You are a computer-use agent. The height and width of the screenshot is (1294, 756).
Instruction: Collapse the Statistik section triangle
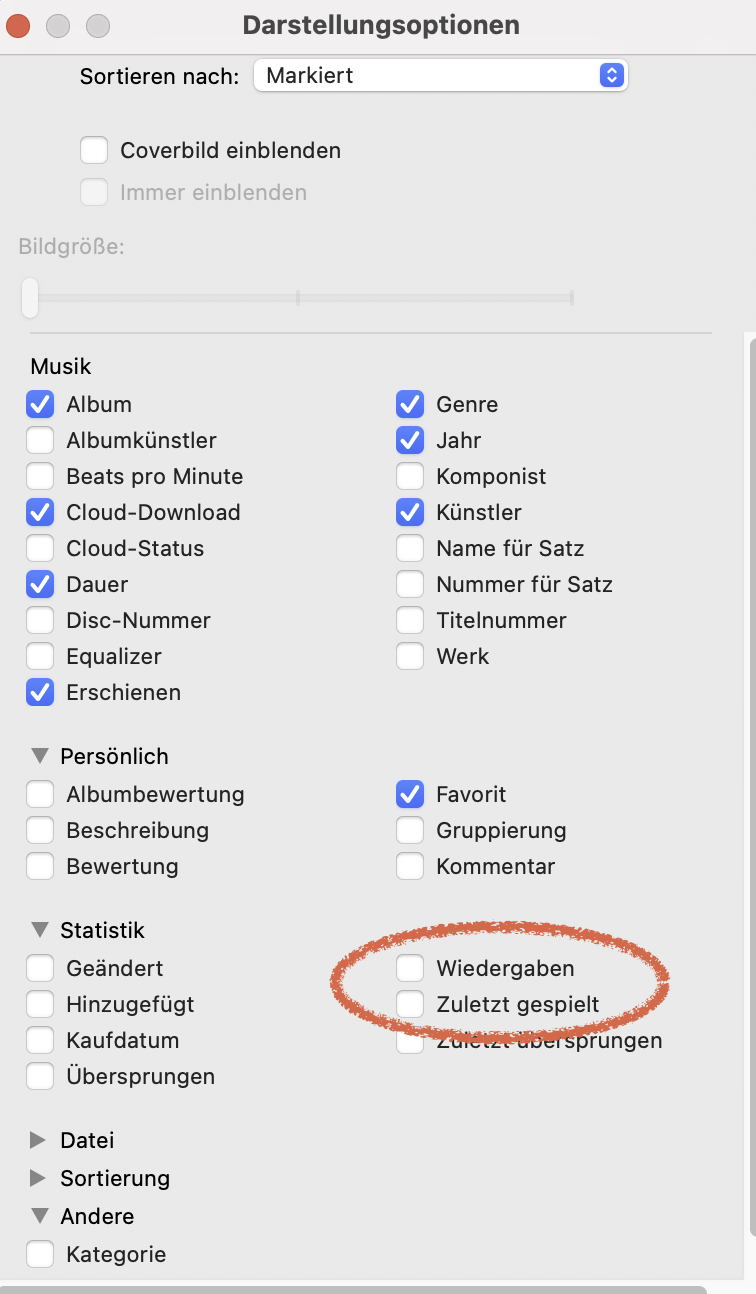(x=40, y=930)
